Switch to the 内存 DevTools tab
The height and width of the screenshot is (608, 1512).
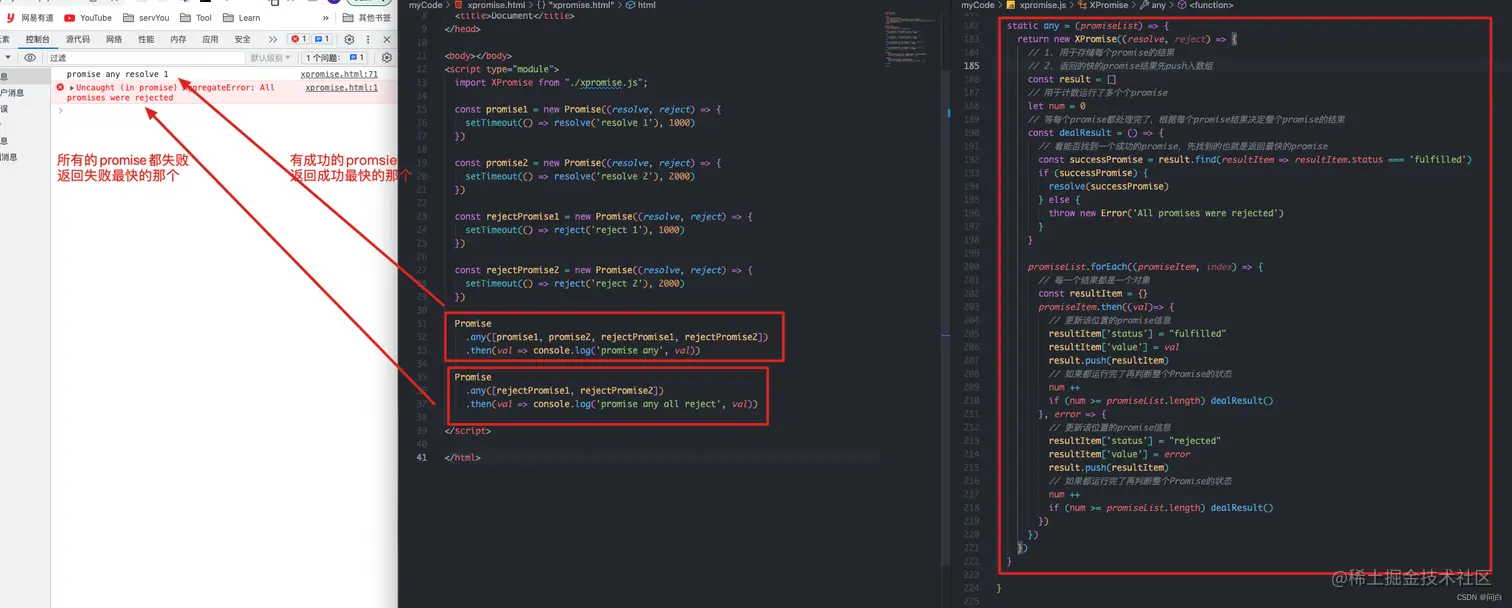pos(178,39)
